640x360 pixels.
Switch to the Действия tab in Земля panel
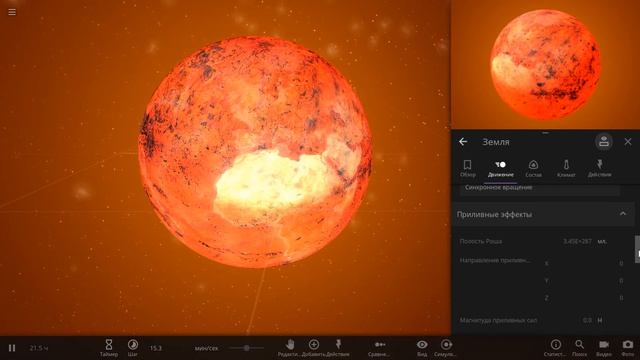(x=599, y=169)
